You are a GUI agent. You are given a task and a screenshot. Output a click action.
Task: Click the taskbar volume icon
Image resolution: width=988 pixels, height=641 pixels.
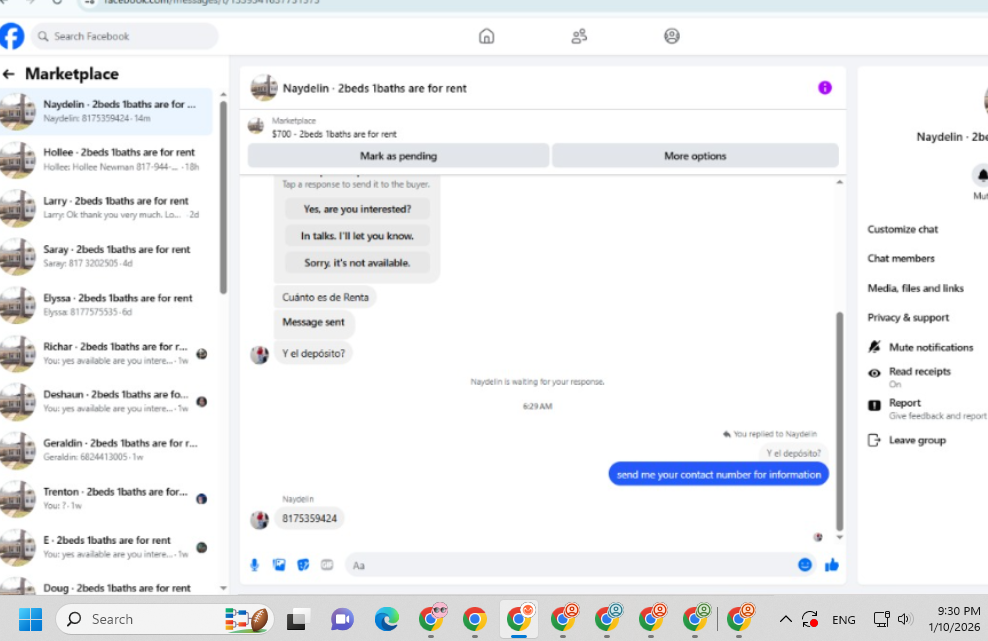tap(904, 619)
